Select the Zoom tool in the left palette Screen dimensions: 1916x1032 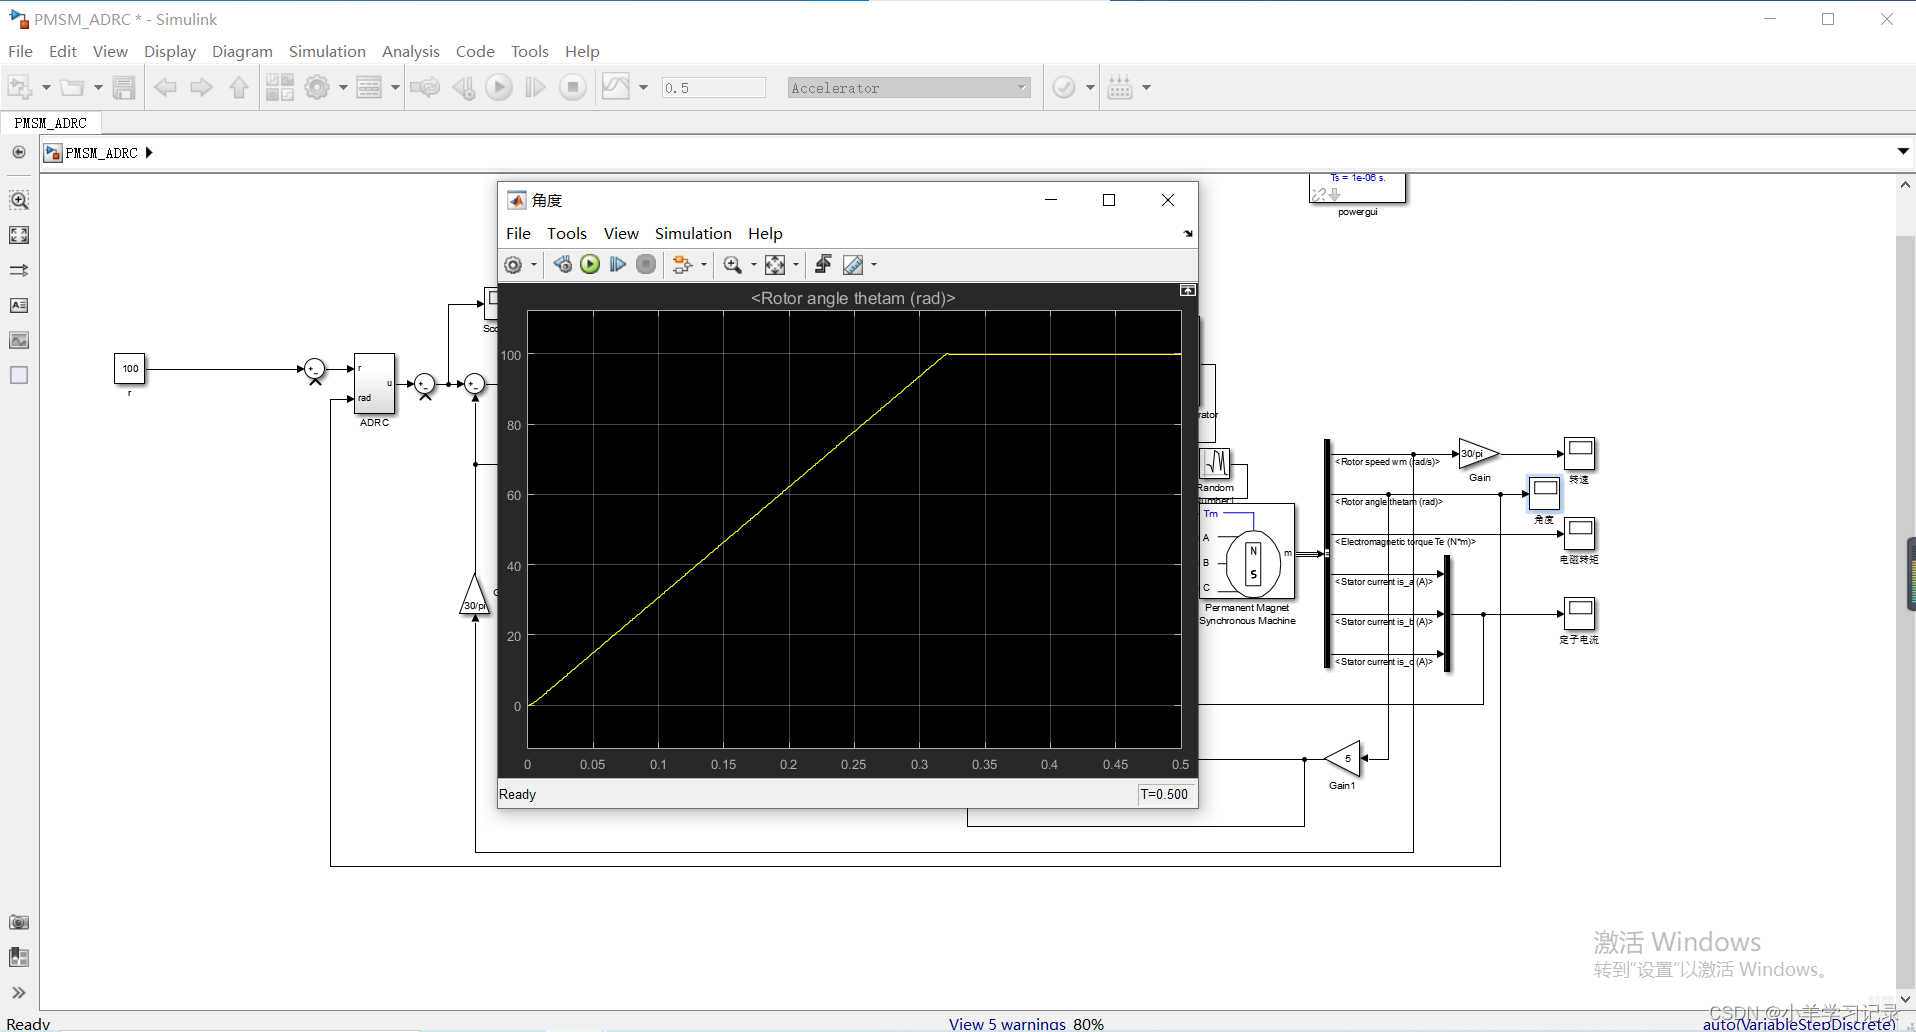pos(18,199)
